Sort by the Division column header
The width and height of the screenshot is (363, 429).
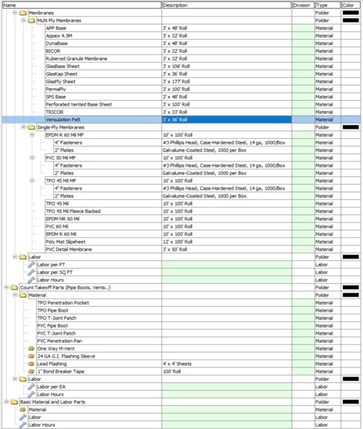pos(303,5)
